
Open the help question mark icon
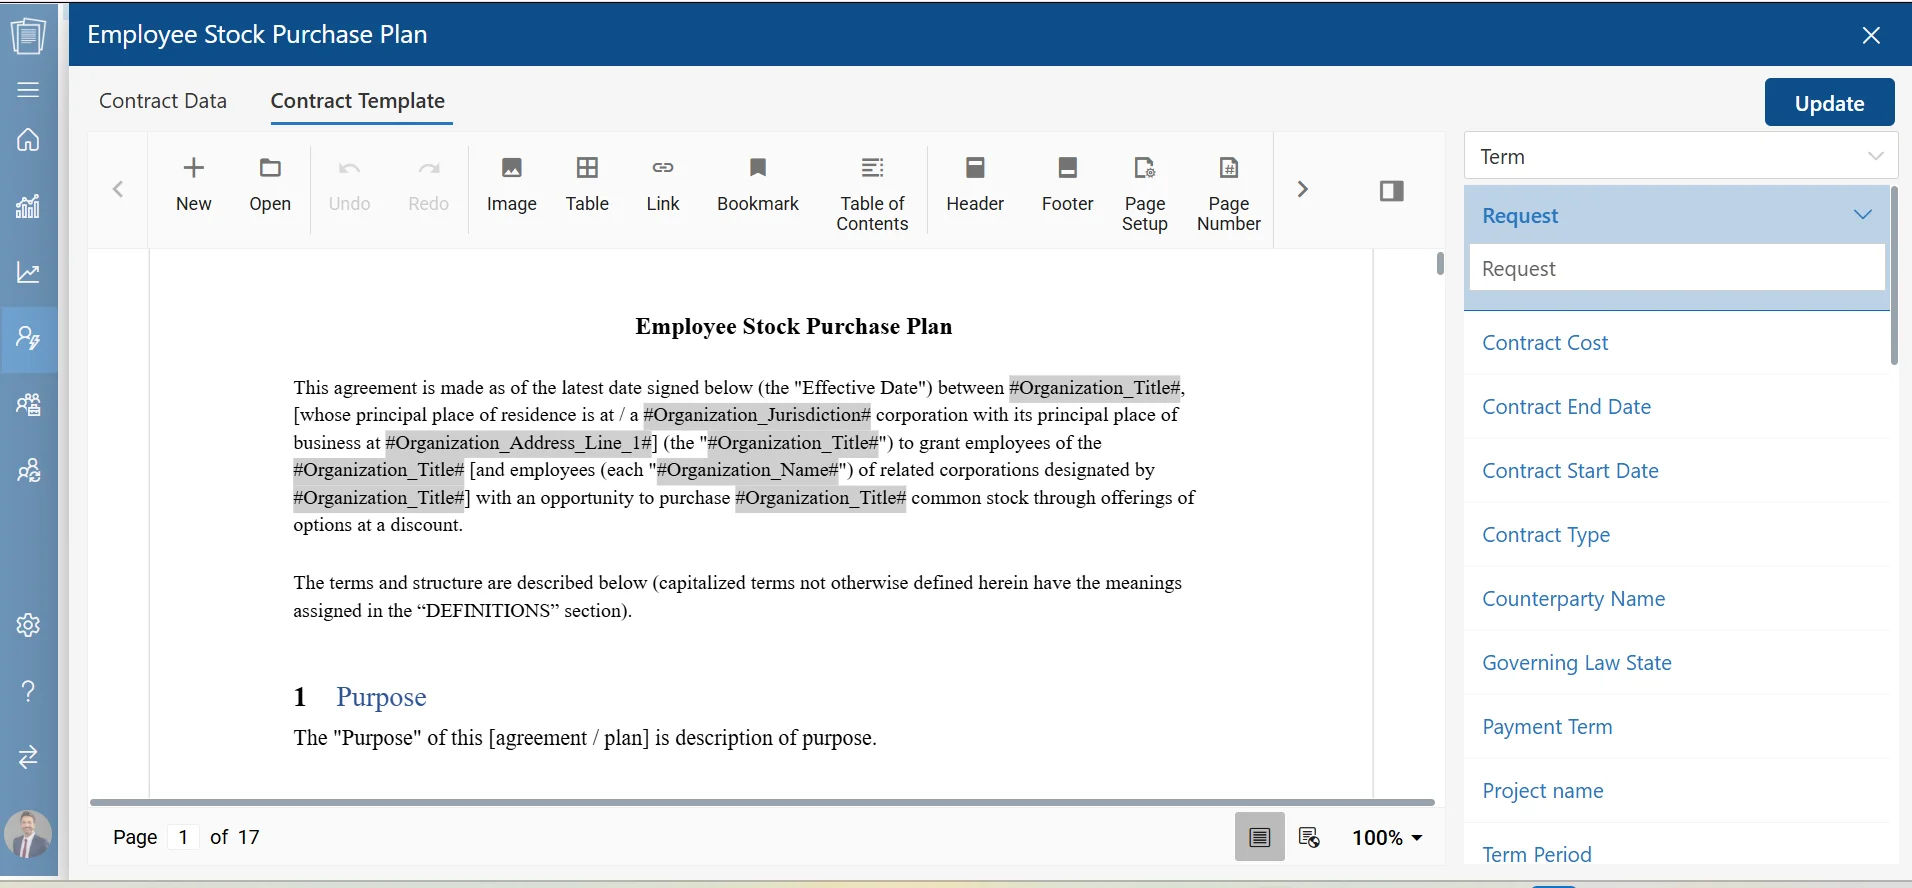[x=28, y=691]
